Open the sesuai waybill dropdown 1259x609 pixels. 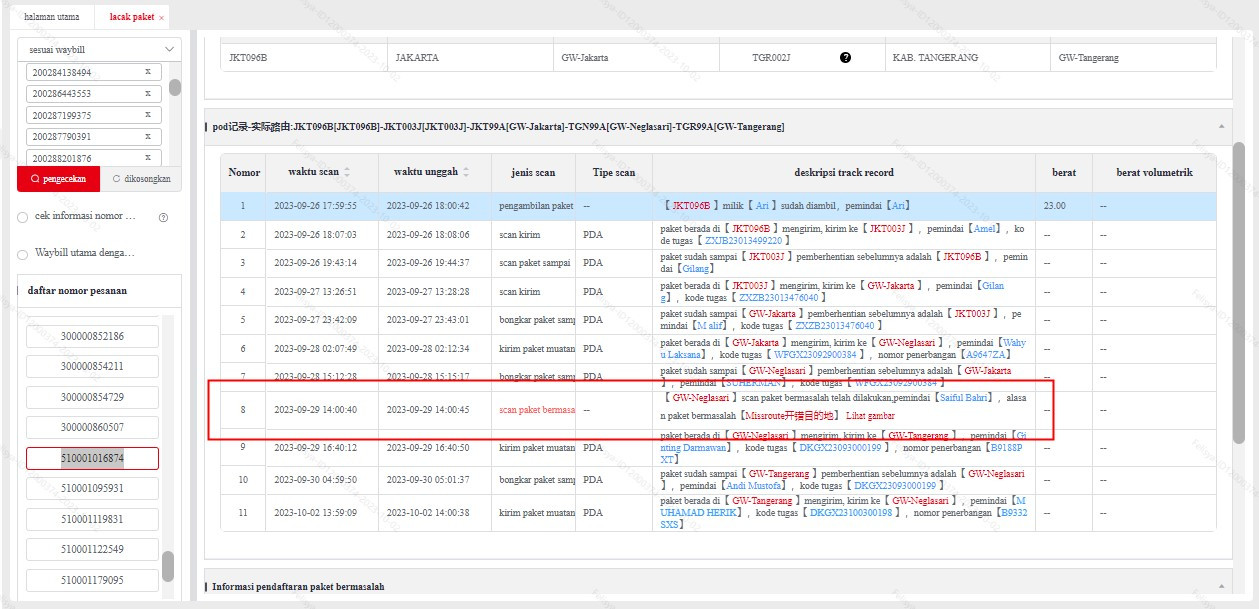point(100,49)
